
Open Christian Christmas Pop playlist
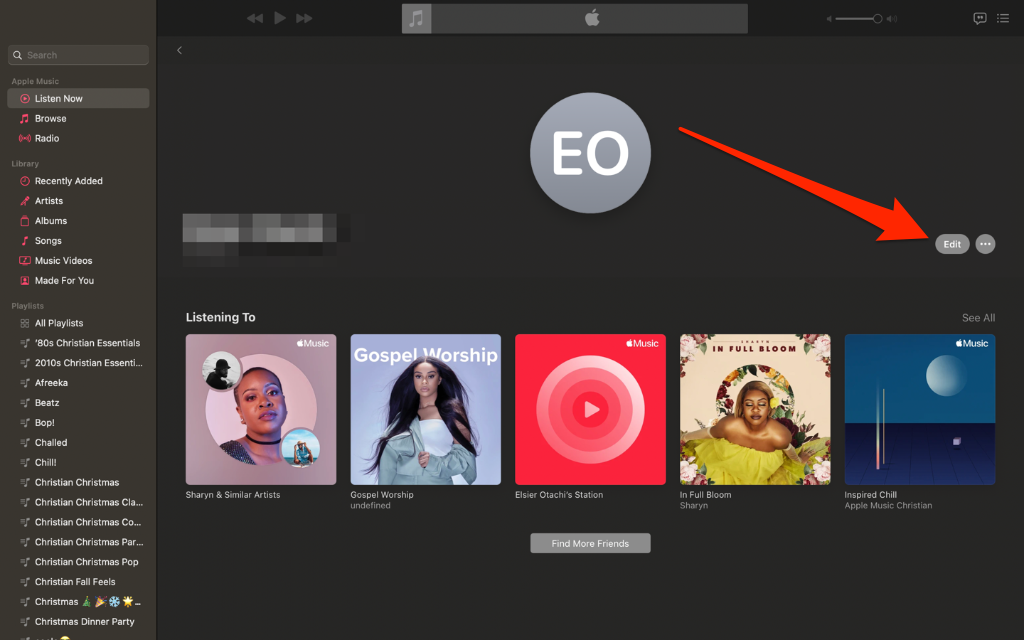click(78, 562)
